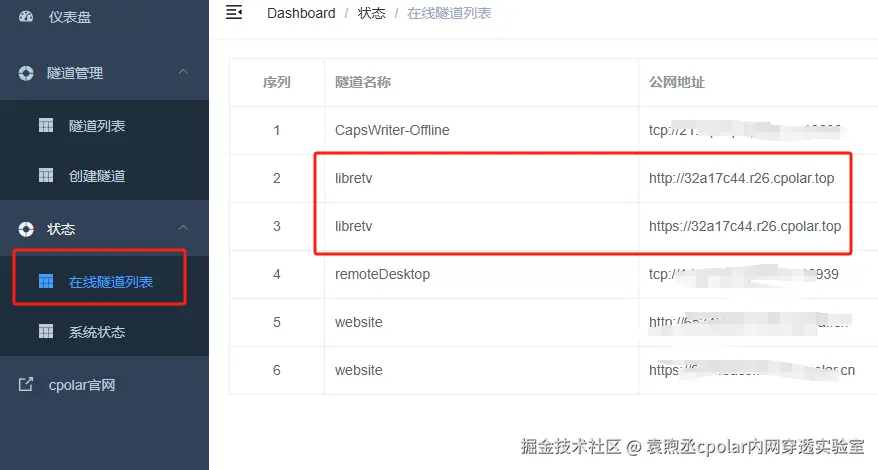Click the blurred http address in row 5

pos(748,323)
